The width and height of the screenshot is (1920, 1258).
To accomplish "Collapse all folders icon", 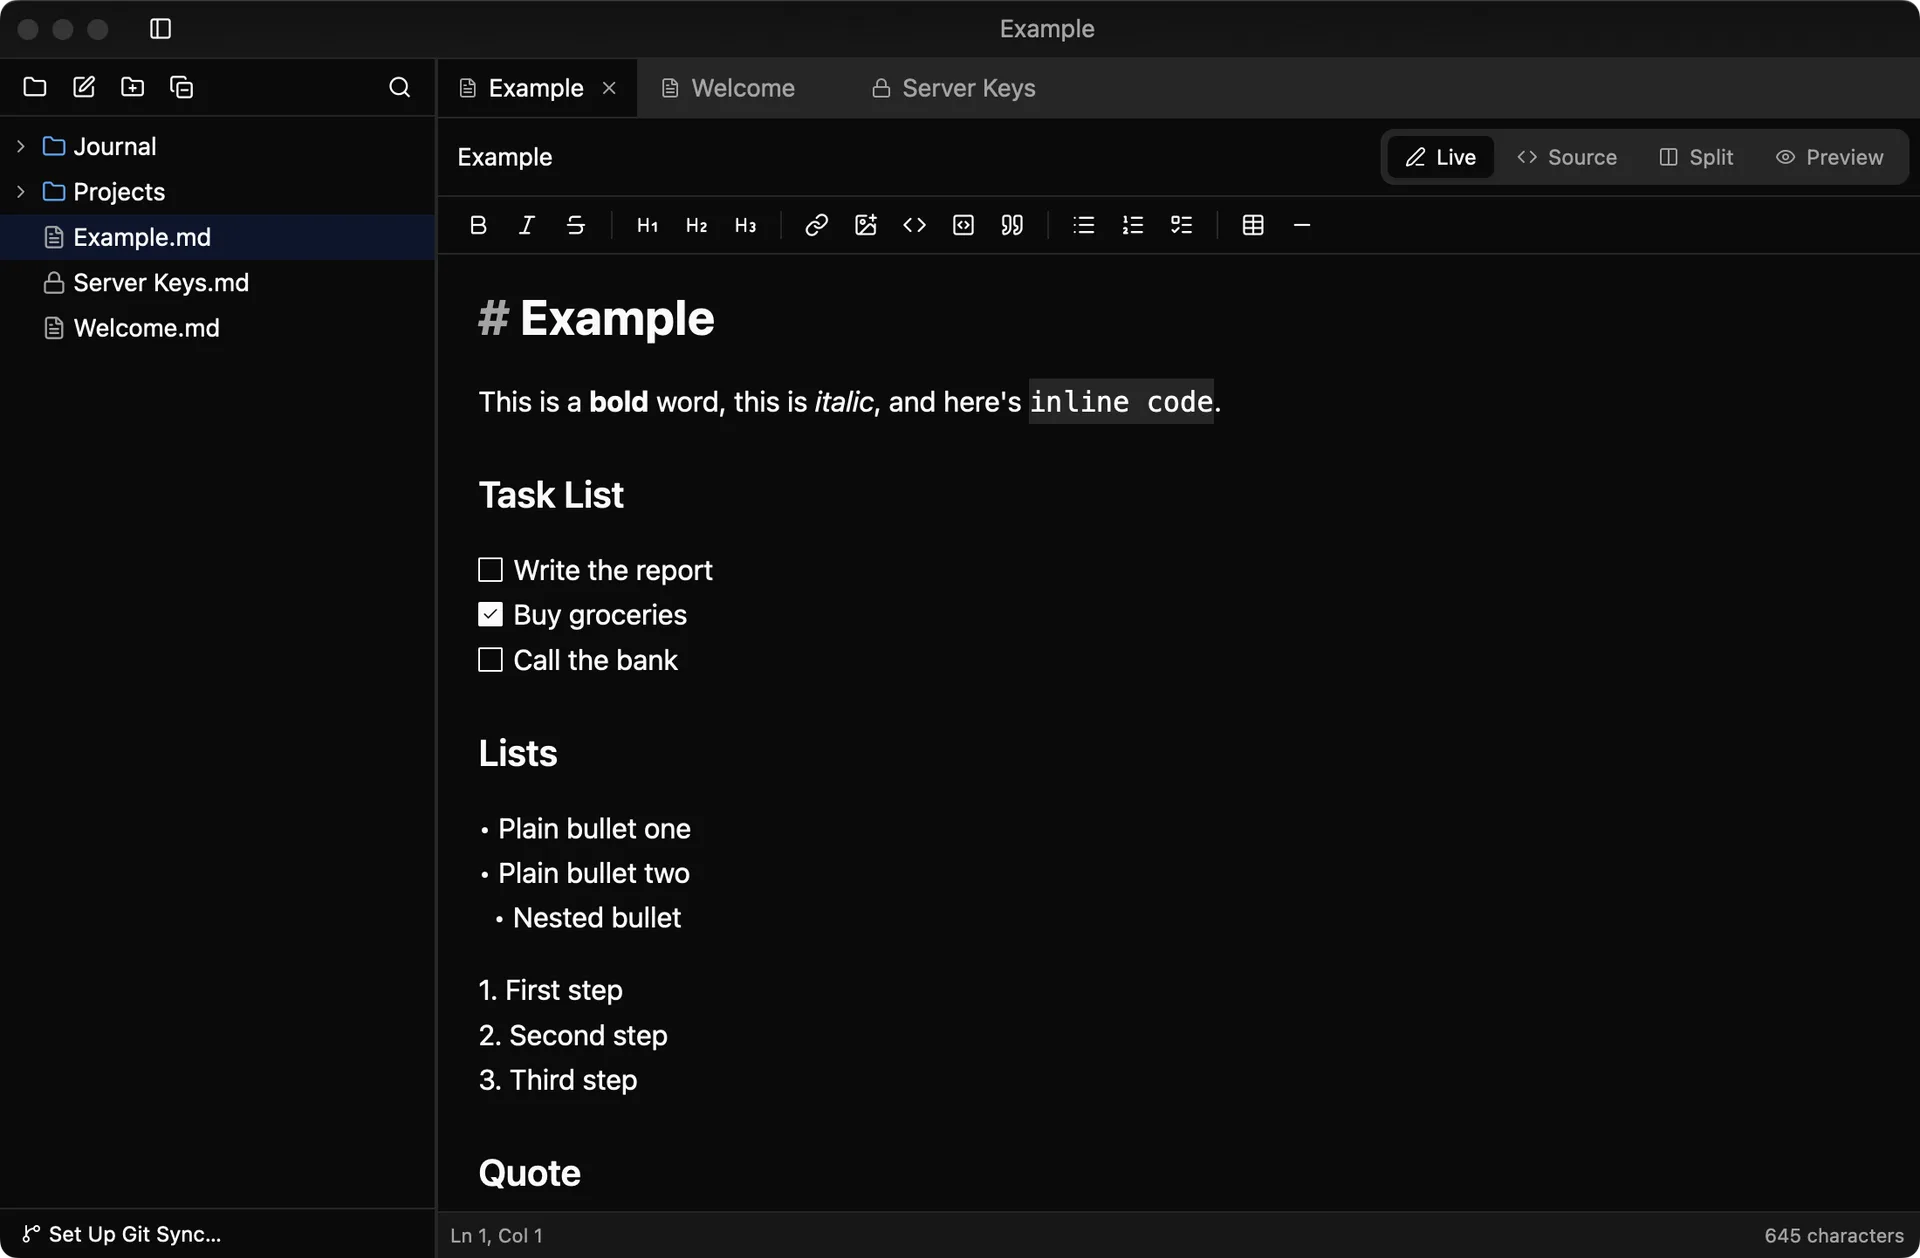I will tap(181, 87).
